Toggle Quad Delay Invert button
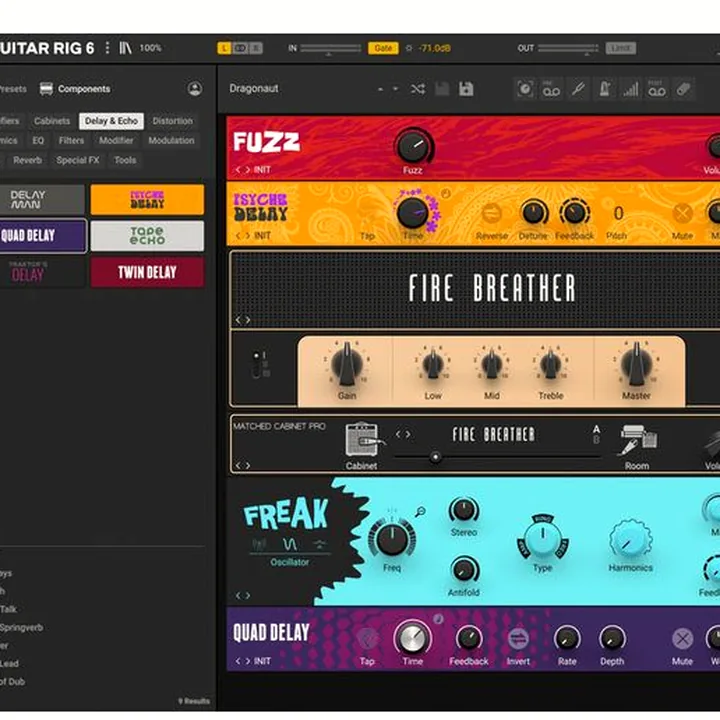 [518, 639]
